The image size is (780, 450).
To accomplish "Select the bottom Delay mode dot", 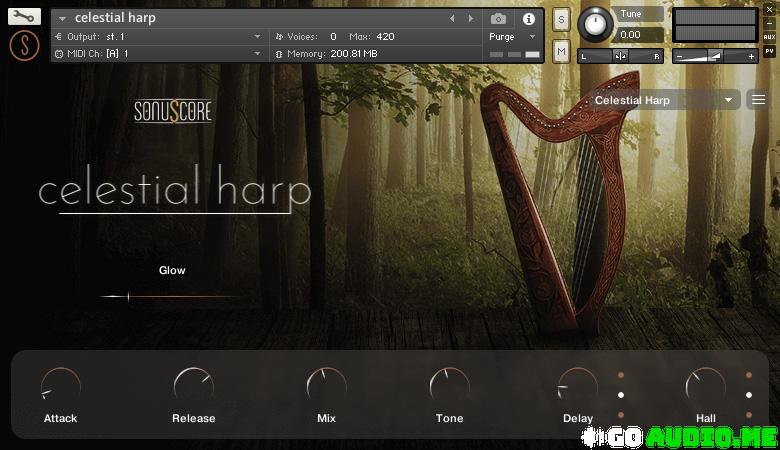I will [621, 415].
